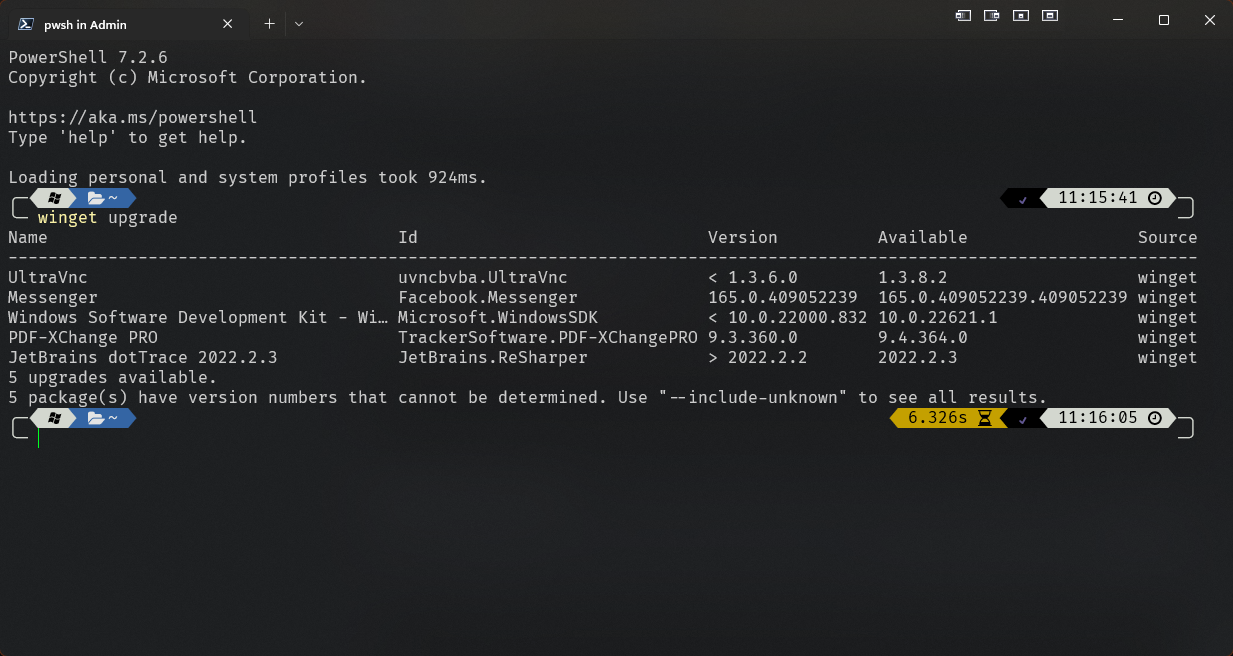Open the https://aka.ms/powershell link
This screenshot has width=1233, height=656.
pos(131,117)
